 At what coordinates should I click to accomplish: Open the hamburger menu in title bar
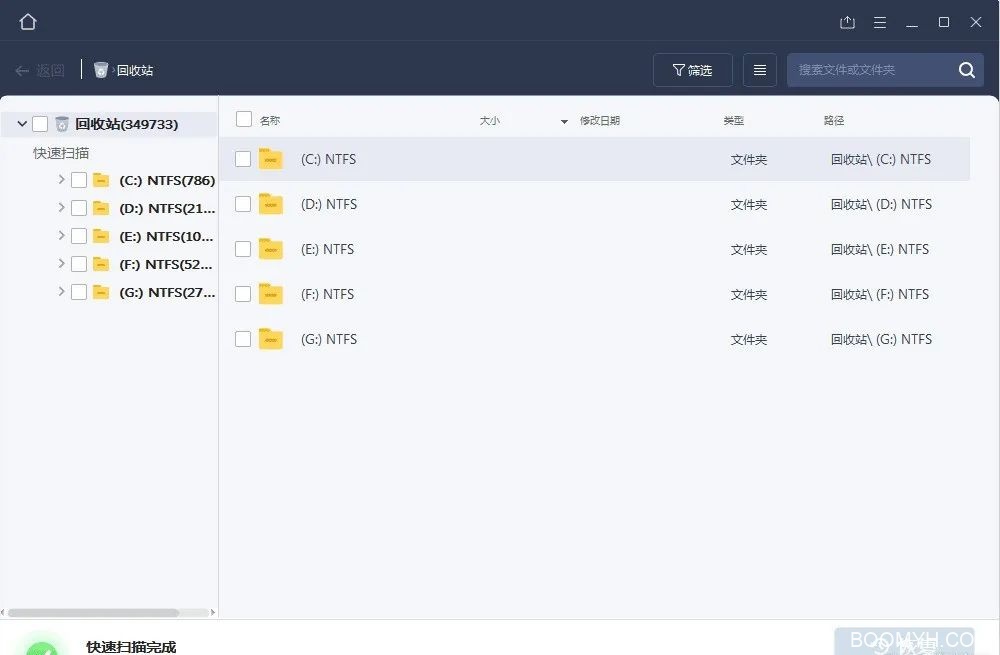[x=880, y=22]
